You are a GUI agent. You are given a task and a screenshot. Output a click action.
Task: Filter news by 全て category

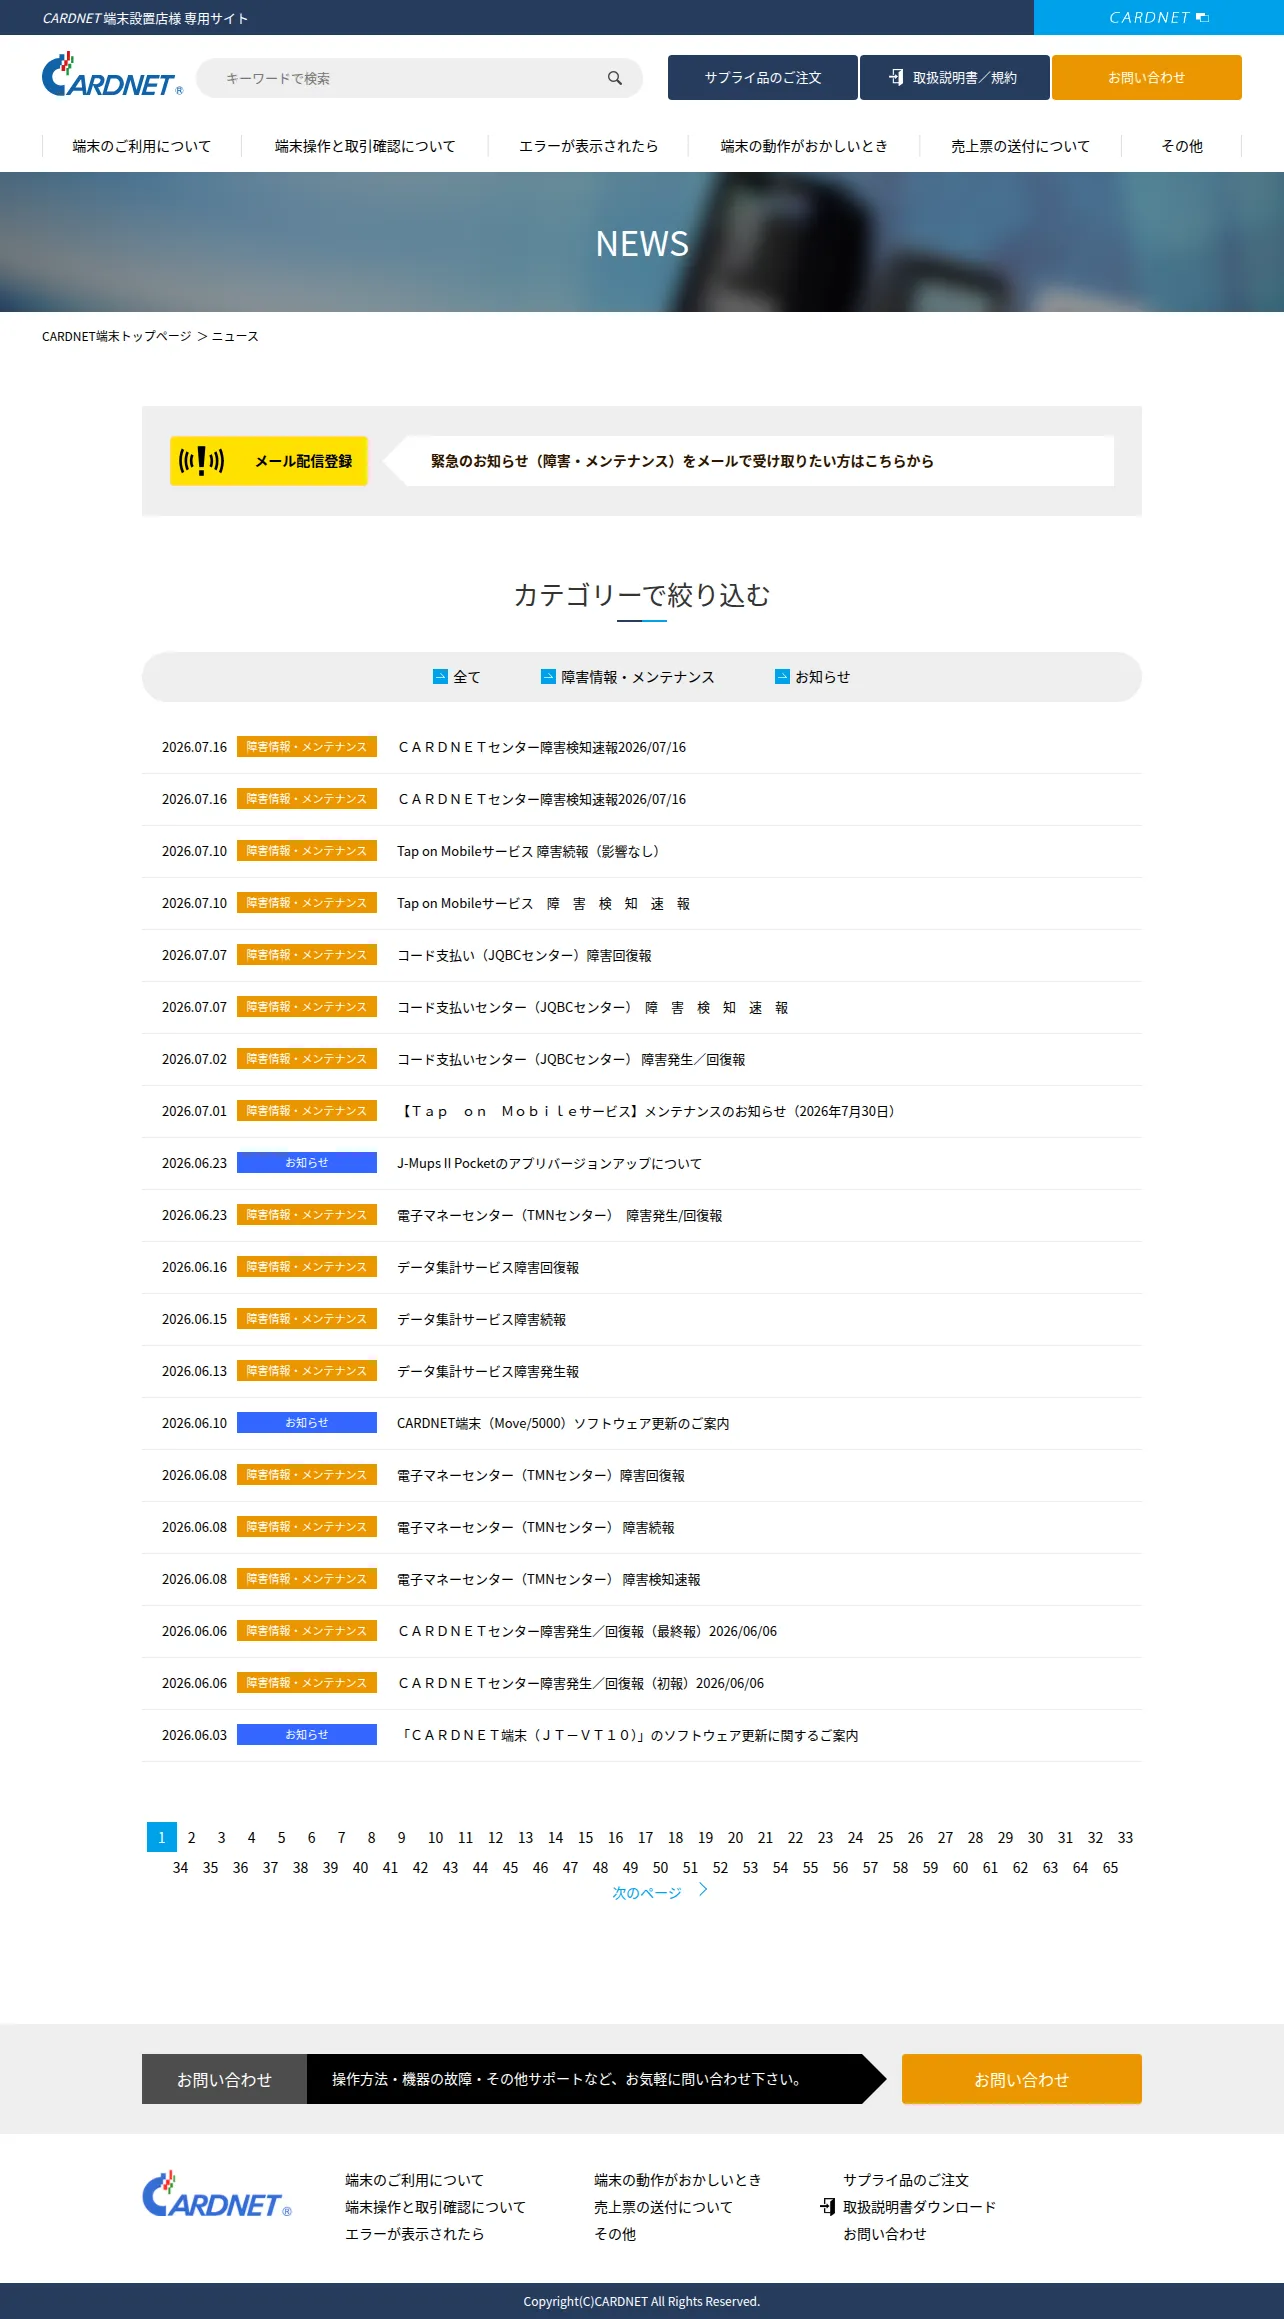pyautogui.click(x=457, y=677)
